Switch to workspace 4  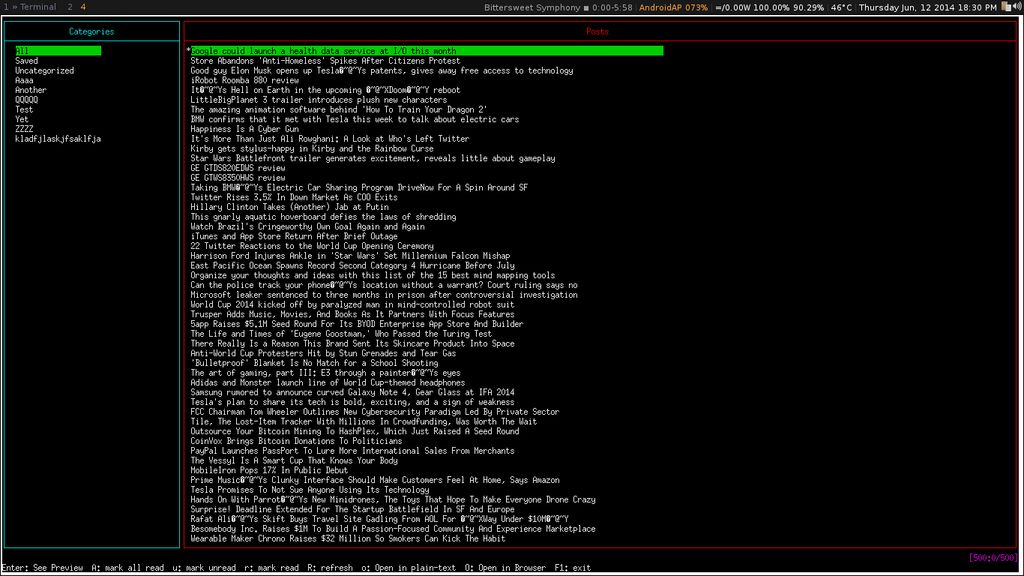[x=83, y=7]
